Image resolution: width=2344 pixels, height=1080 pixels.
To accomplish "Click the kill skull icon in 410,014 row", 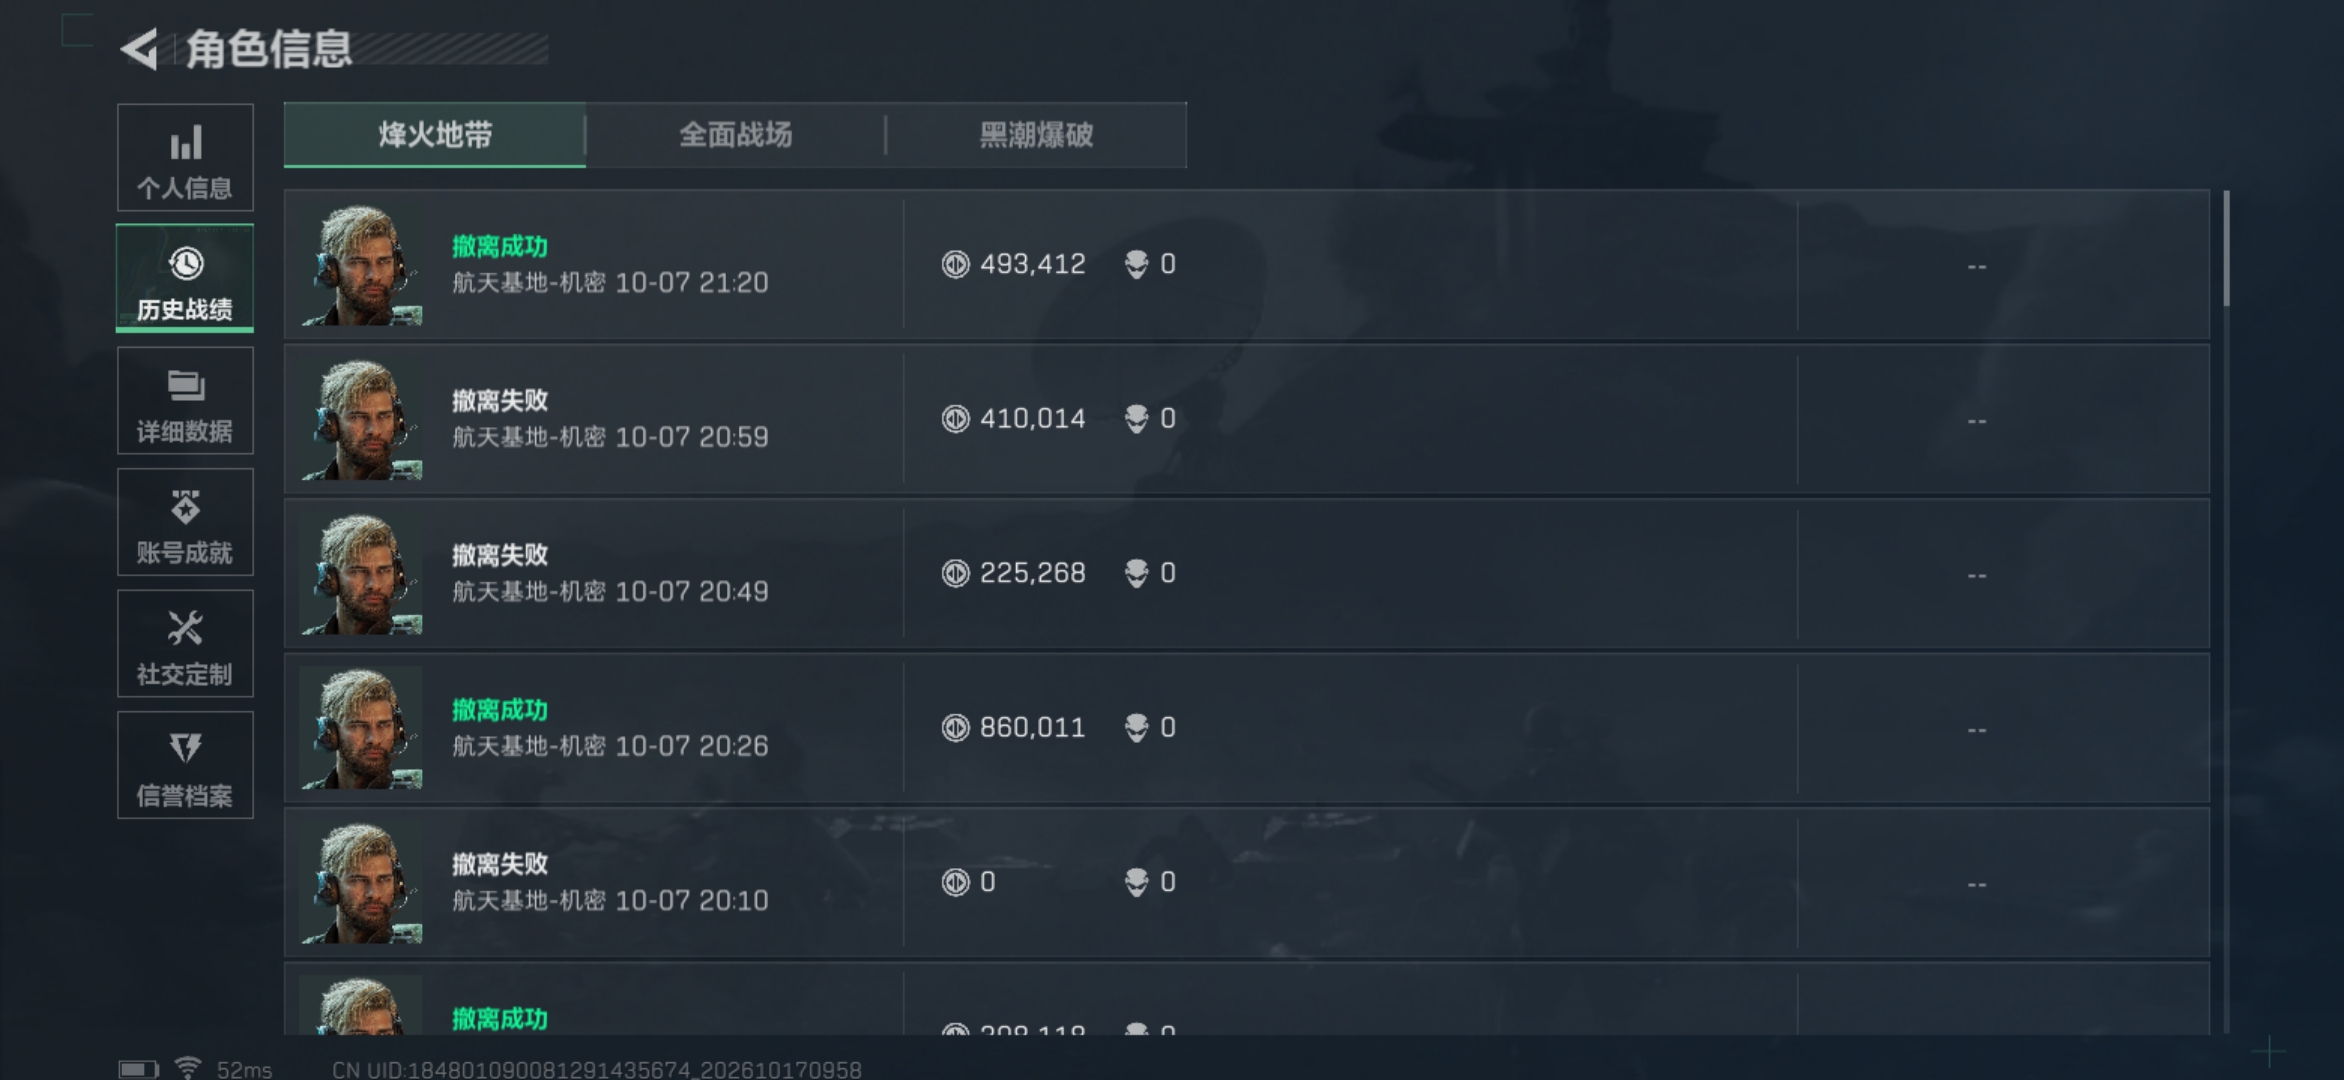I will (x=1137, y=418).
